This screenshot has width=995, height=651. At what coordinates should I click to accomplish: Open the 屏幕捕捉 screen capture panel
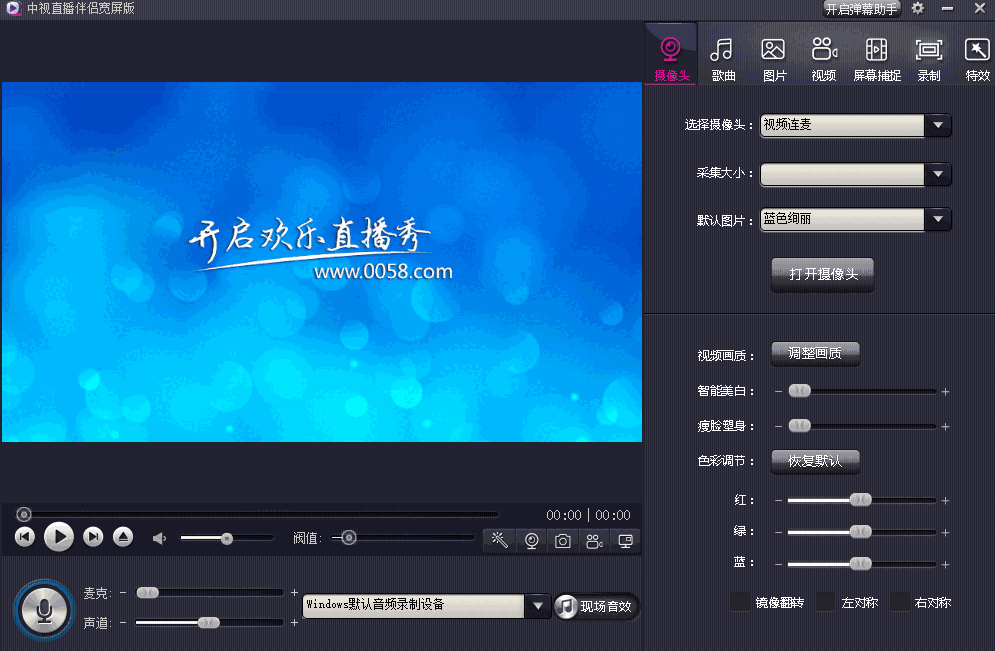point(876,55)
